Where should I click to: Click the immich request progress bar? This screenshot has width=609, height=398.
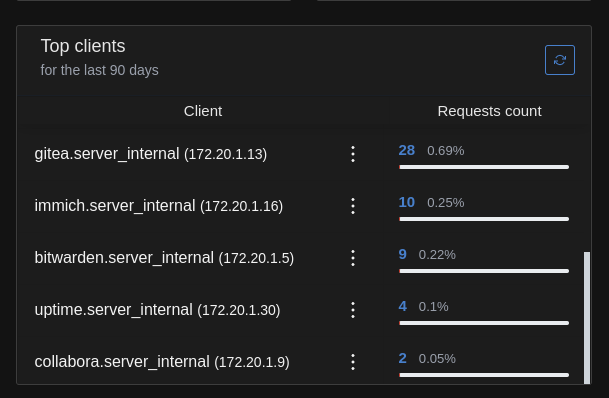(x=484, y=219)
